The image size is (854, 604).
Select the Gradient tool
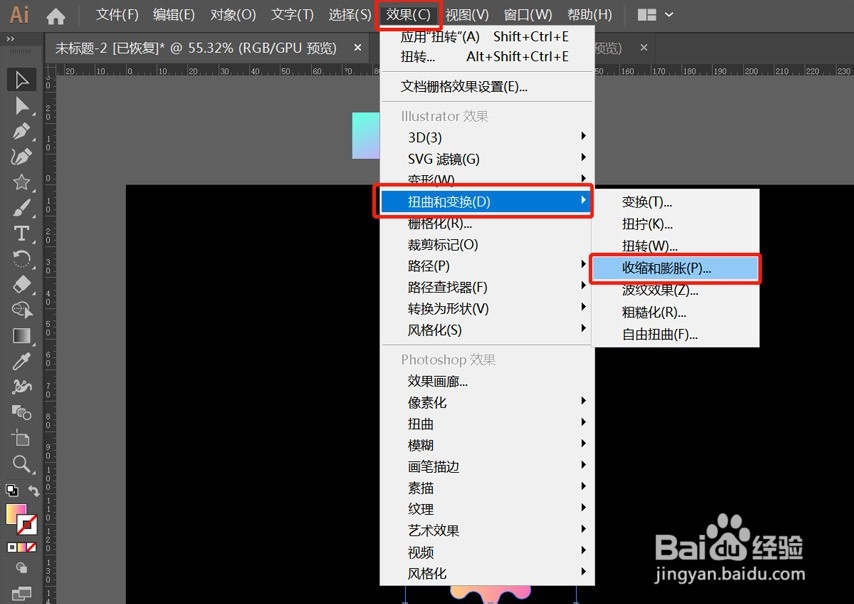point(22,335)
